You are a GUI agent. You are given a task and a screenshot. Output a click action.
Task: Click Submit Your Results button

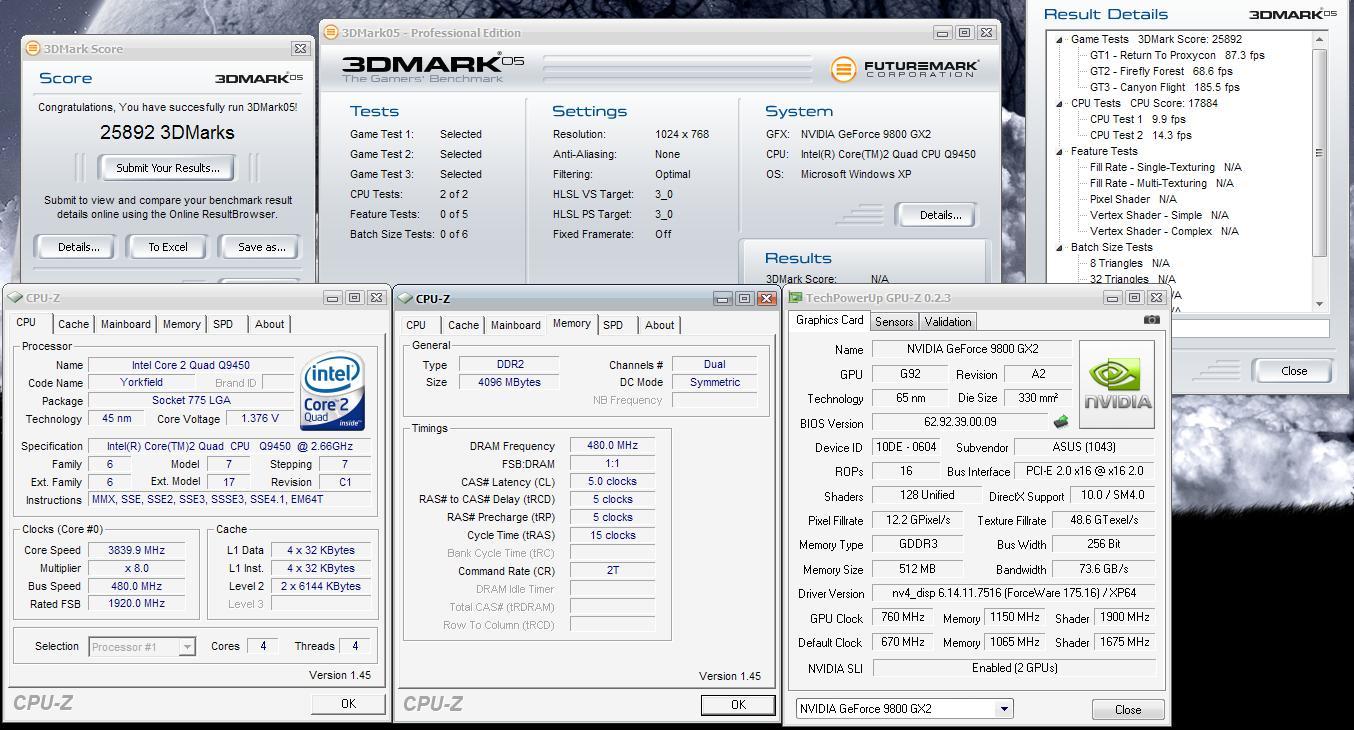click(167, 168)
